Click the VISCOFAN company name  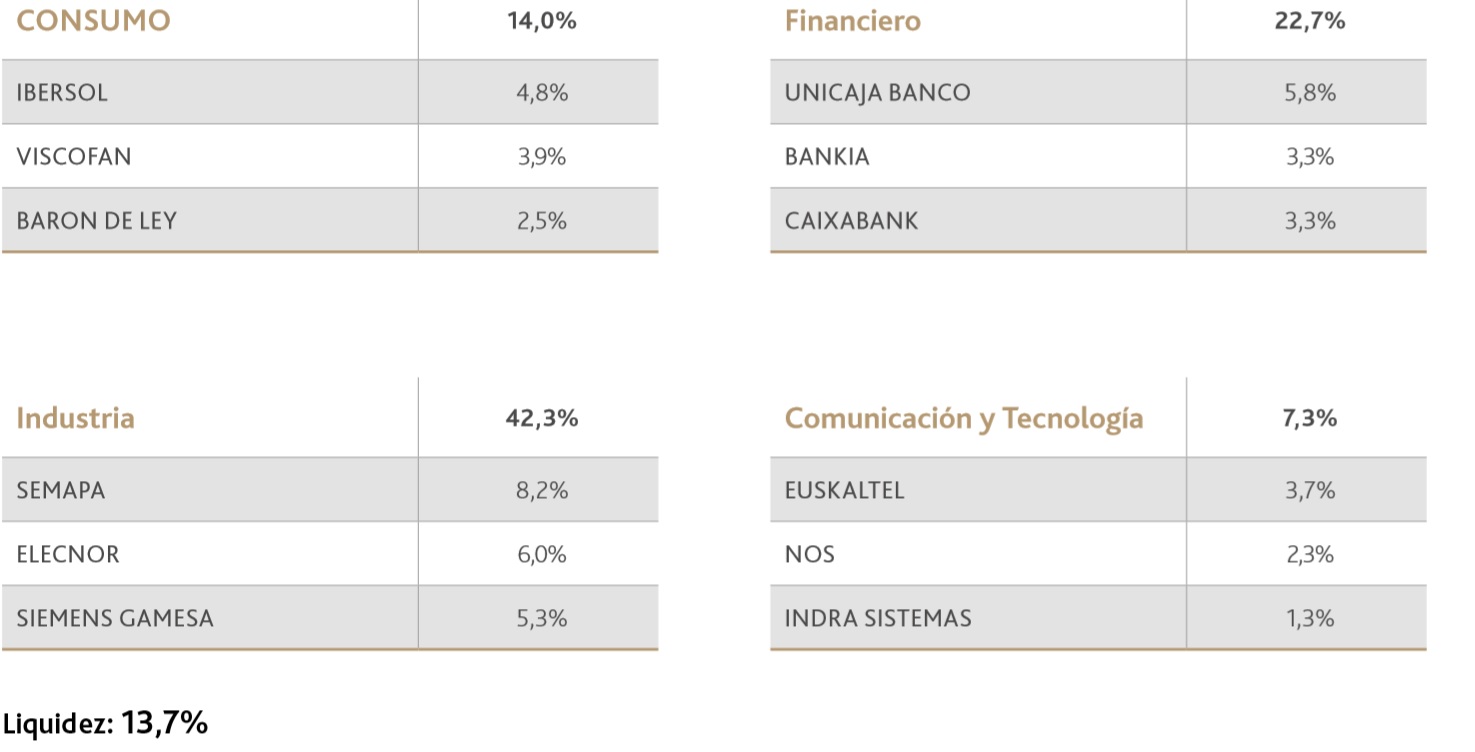[x=74, y=157]
